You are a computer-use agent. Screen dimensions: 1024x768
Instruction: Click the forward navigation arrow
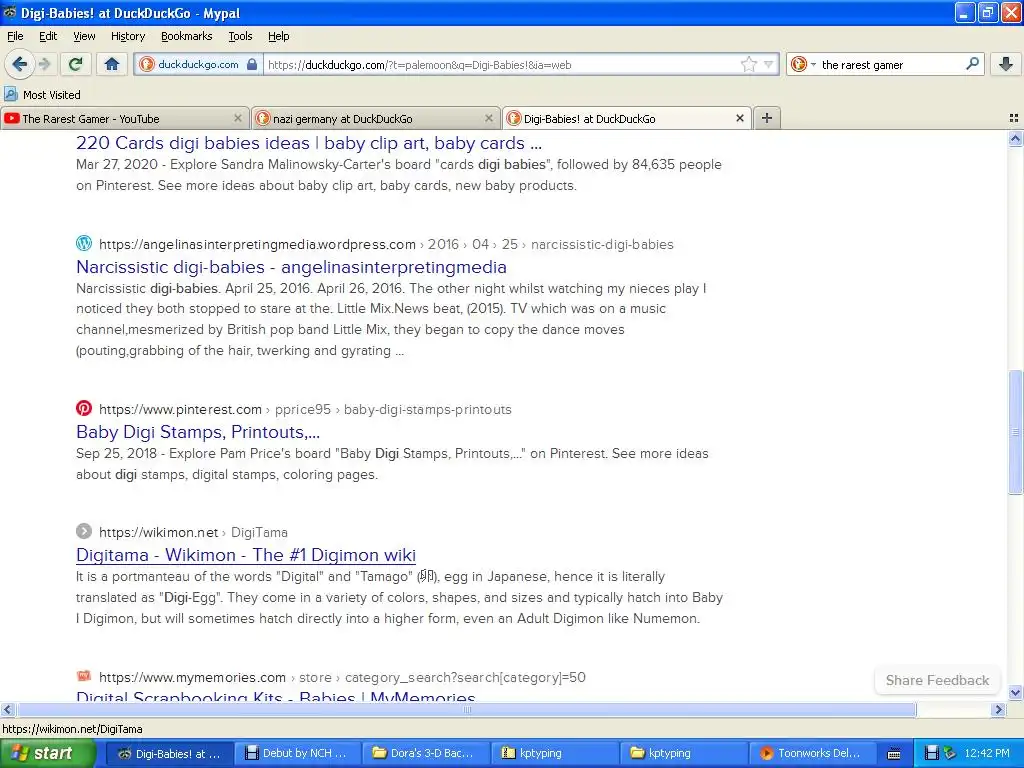pos(44,64)
